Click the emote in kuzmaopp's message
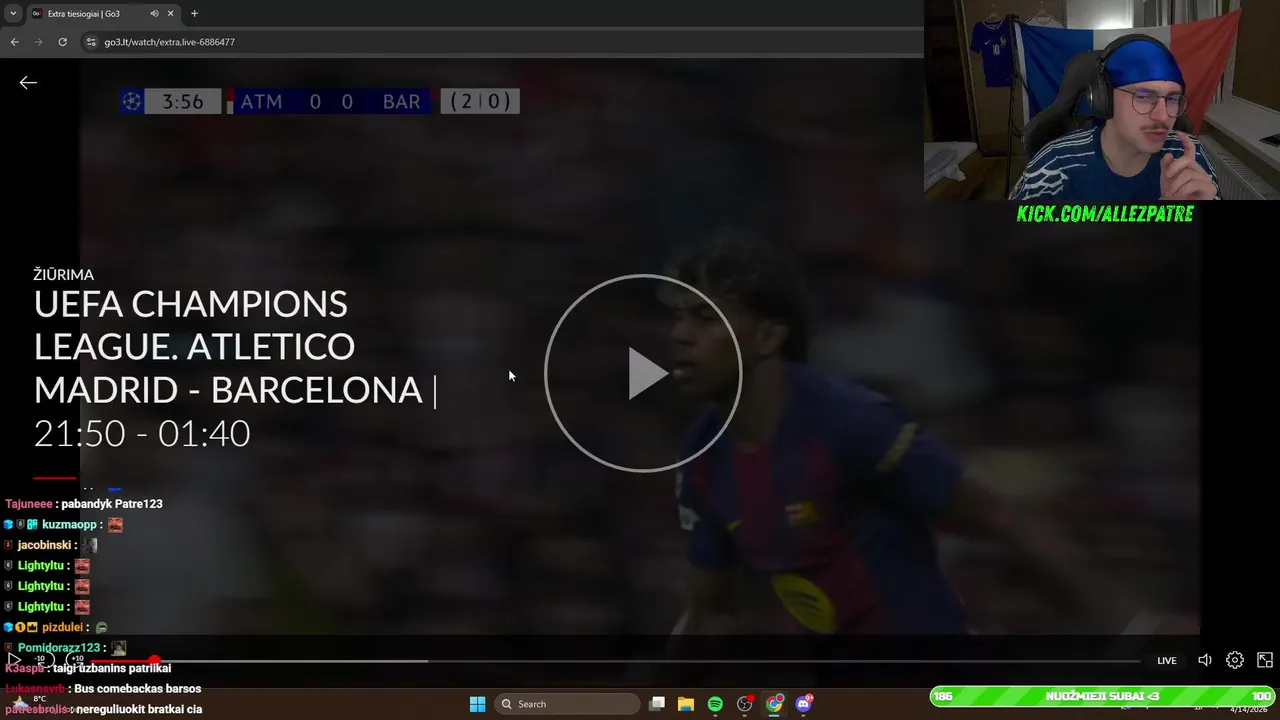 115,525
